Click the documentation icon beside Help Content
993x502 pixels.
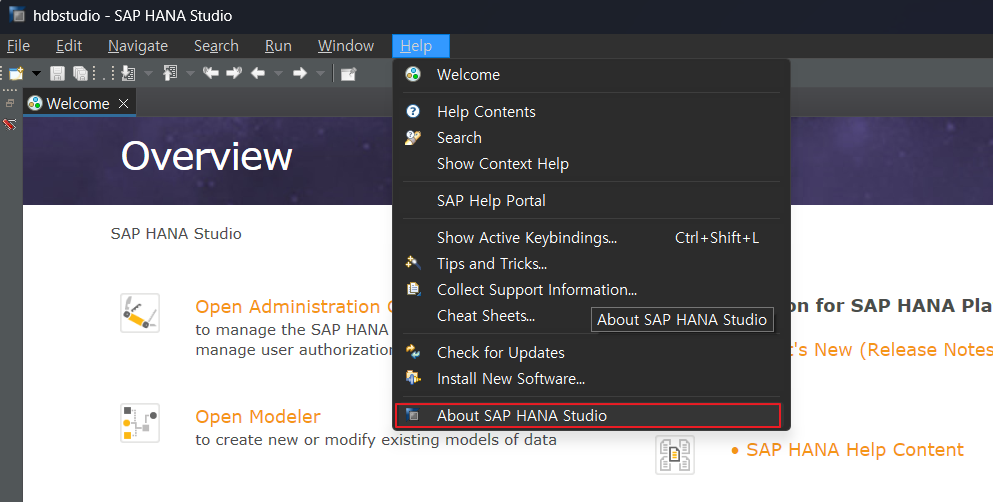coord(674,455)
